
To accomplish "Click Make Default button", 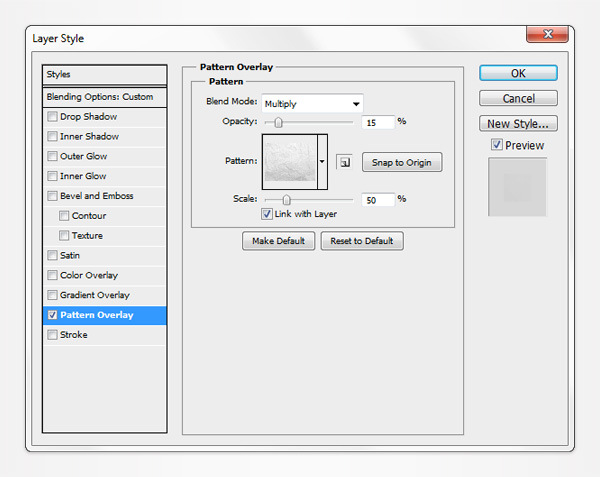I will (278, 241).
